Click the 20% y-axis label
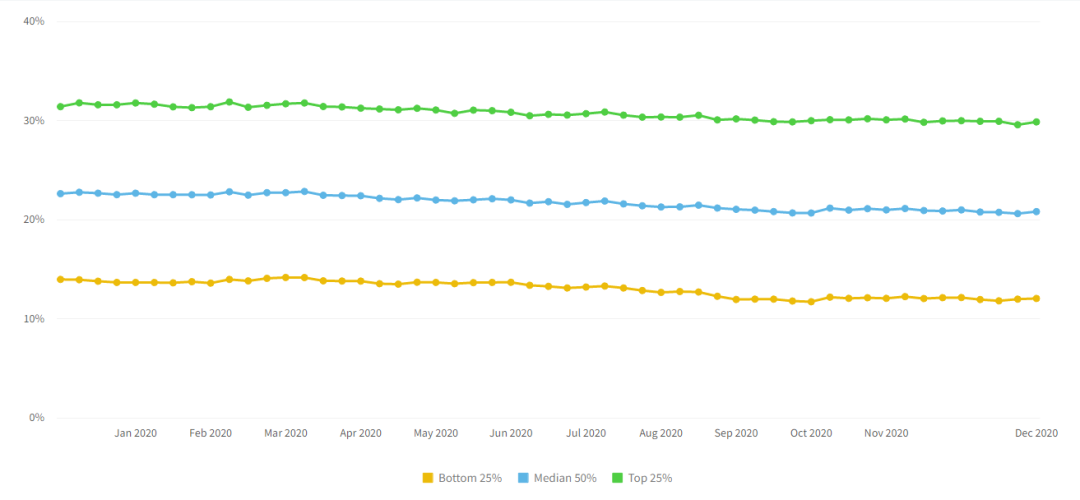The image size is (1080, 500). (x=34, y=219)
